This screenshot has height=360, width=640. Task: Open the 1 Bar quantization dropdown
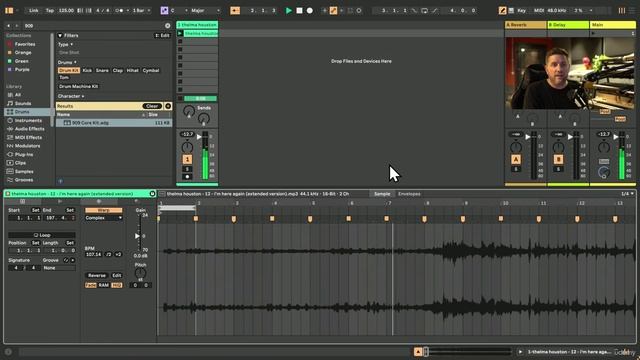click(141, 10)
